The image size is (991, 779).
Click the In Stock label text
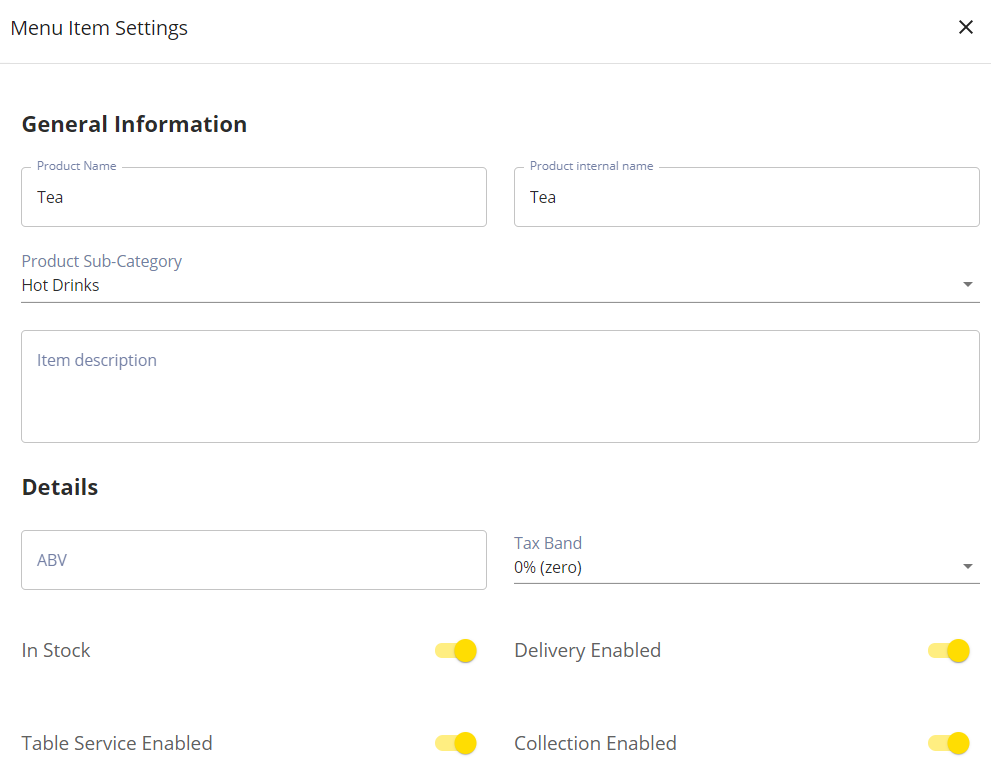[56, 650]
